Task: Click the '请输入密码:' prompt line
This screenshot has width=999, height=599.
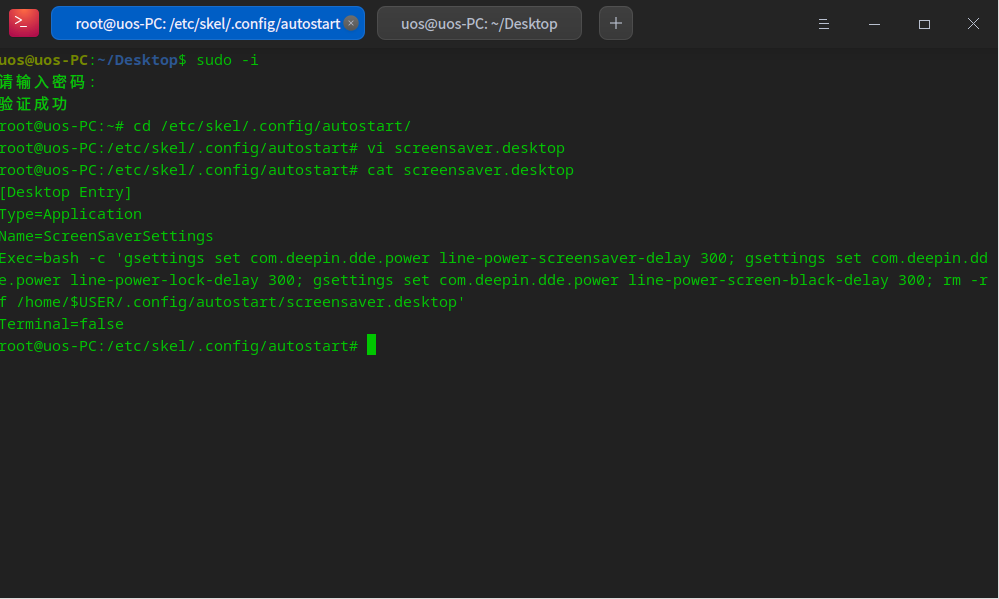Action: [x=47, y=82]
